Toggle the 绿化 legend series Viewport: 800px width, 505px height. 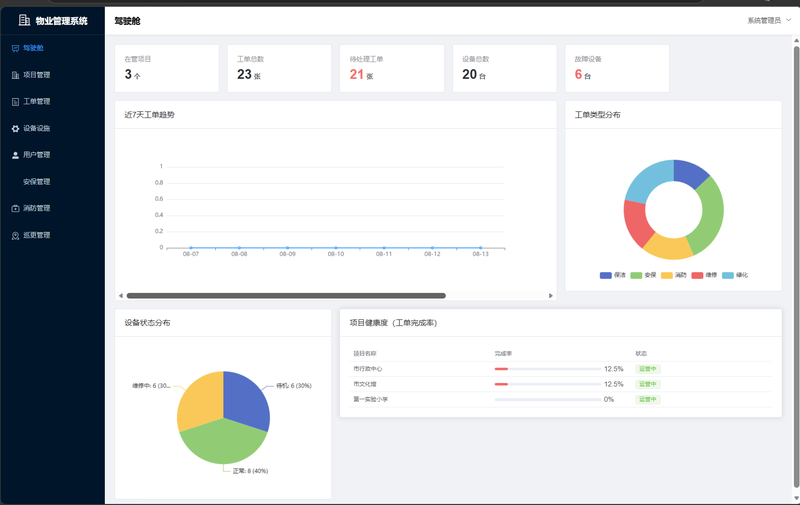(x=735, y=275)
